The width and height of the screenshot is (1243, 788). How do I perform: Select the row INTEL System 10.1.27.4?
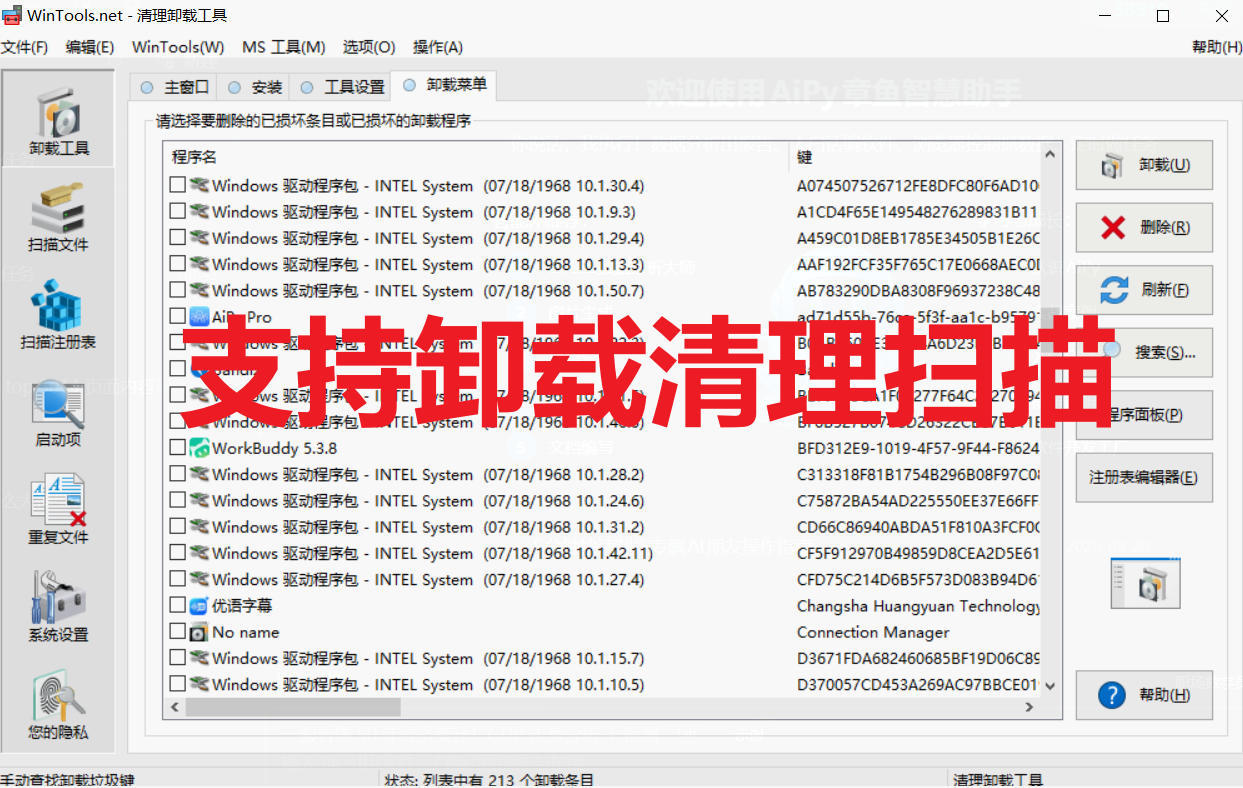pos(601,579)
